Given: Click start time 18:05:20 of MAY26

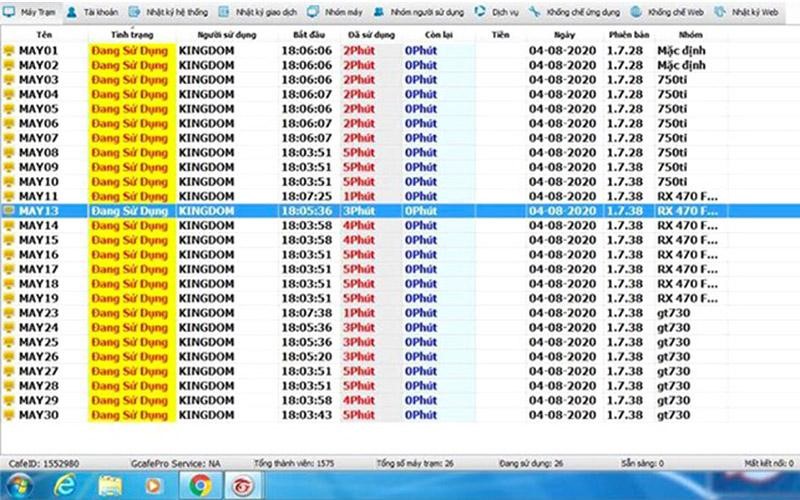Looking at the screenshot, I should tap(307, 357).
